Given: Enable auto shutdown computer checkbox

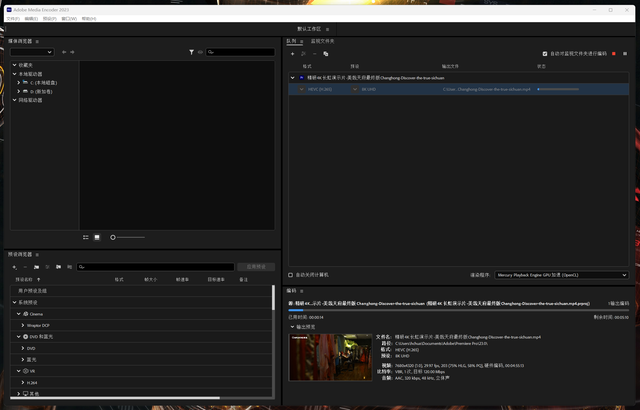Looking at the screenshot, I should 291,274.
